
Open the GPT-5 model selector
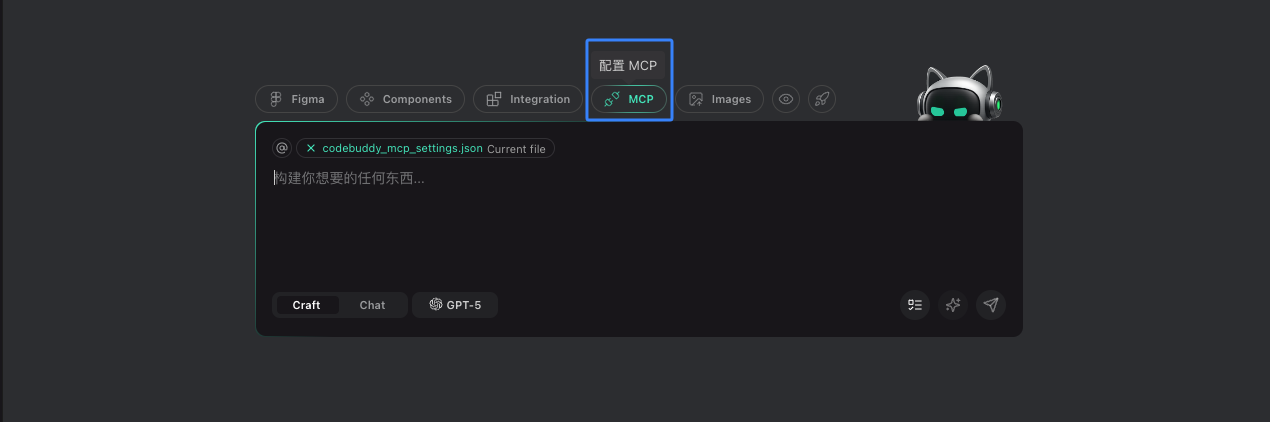coord(455,305)
